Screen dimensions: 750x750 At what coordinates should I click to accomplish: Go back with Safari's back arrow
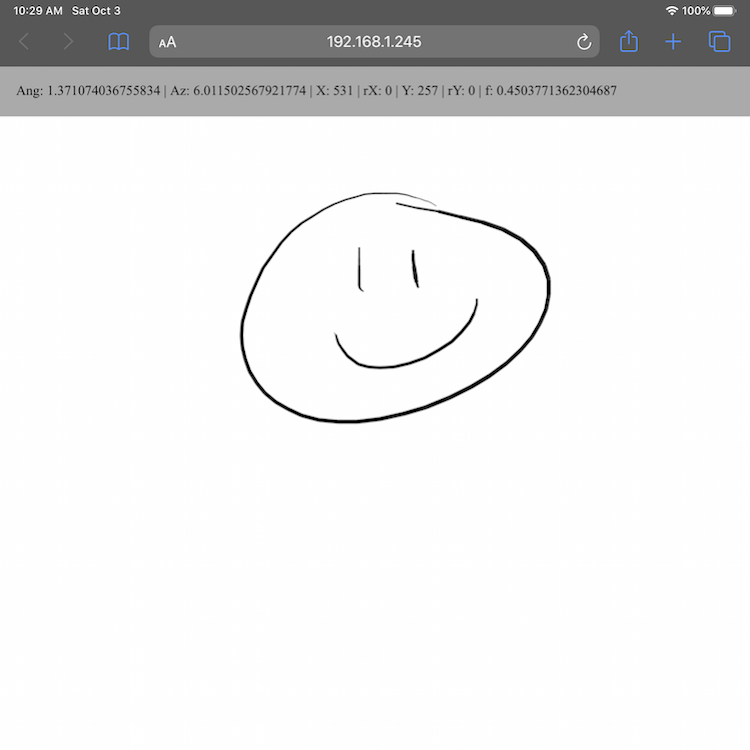click(24, 42)
